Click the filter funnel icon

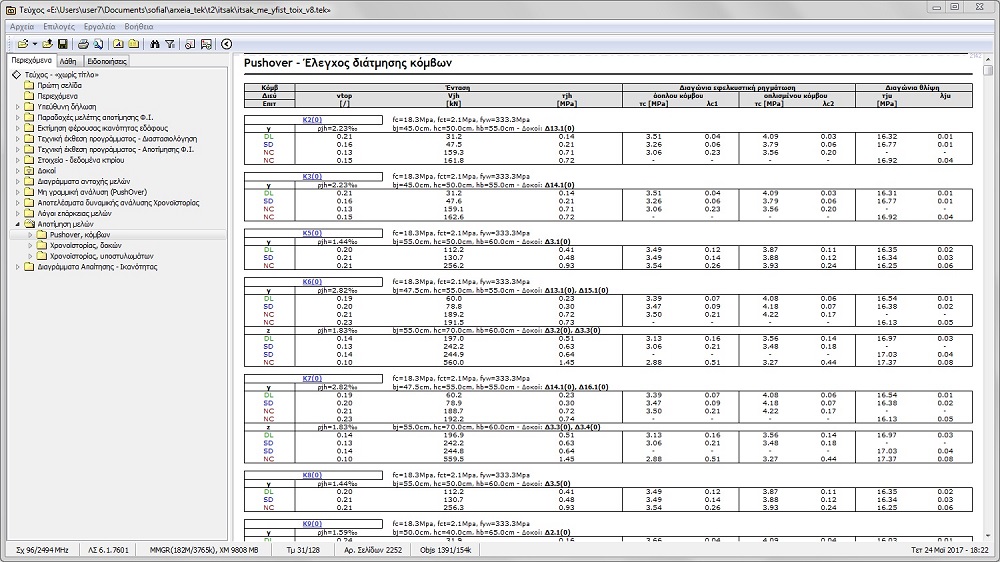point(170,44)
